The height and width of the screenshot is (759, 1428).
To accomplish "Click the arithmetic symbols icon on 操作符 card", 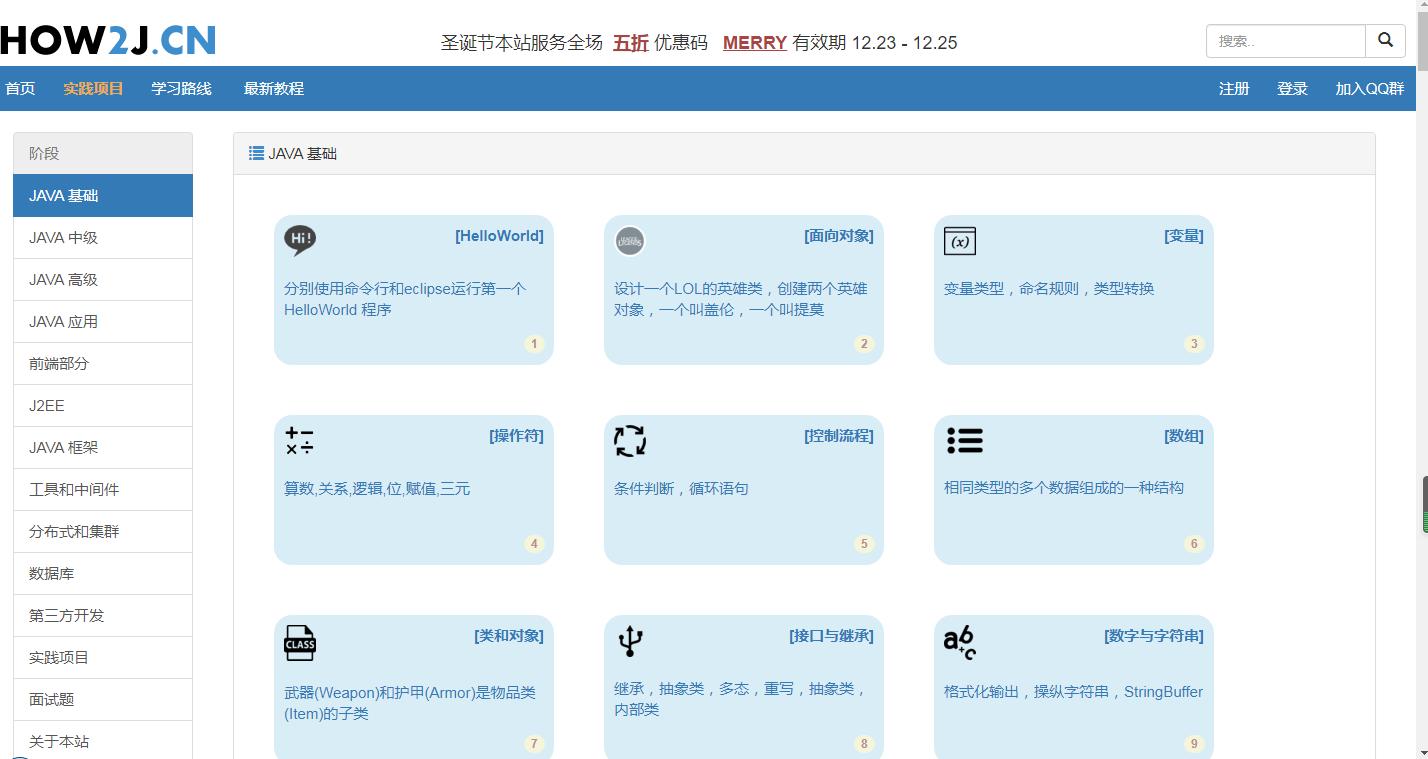I will coord(299,440).
